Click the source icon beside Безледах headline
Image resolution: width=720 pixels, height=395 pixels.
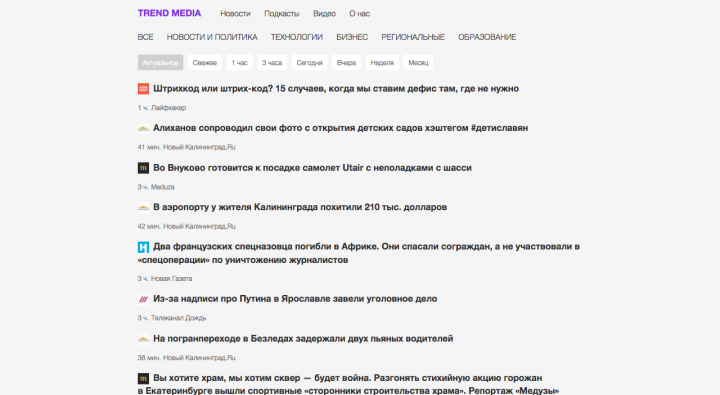(143, 339)
